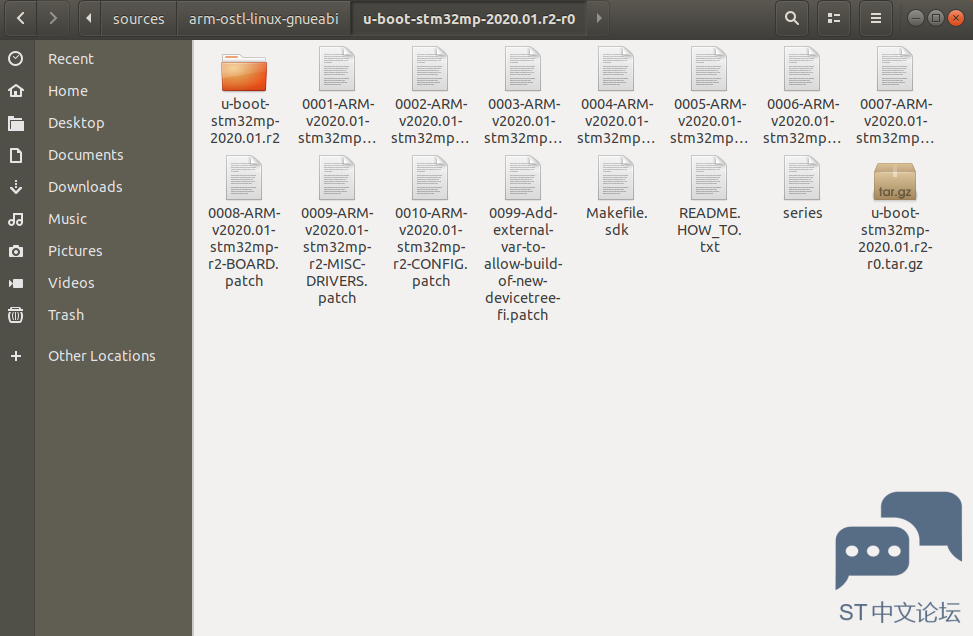Select the 0010 r2-CONFIG.patch file icon
The width and height of the screenshot is (973, 636).
click(x=430, y=178)
